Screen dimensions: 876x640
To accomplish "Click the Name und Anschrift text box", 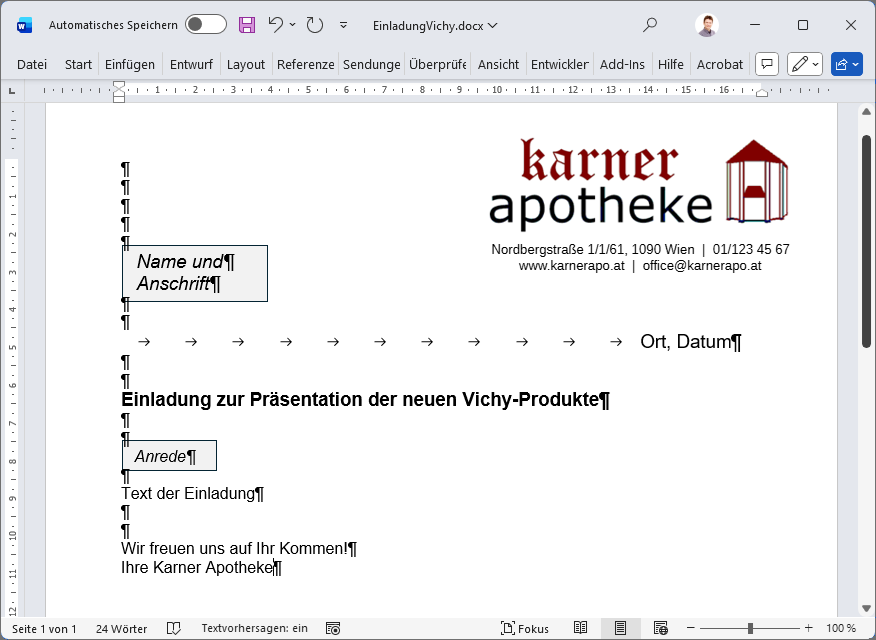I will 195,273.
